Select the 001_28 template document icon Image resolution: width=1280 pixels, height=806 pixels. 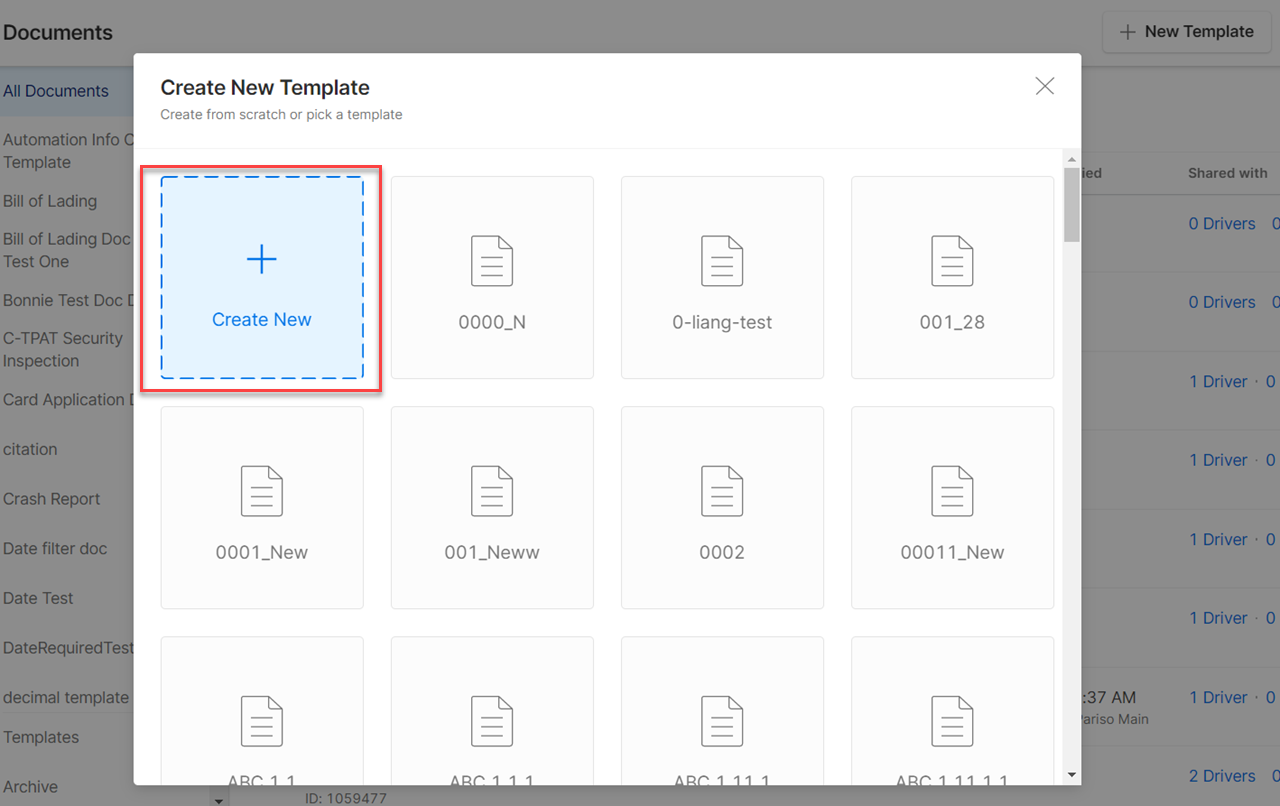point(952,261)
